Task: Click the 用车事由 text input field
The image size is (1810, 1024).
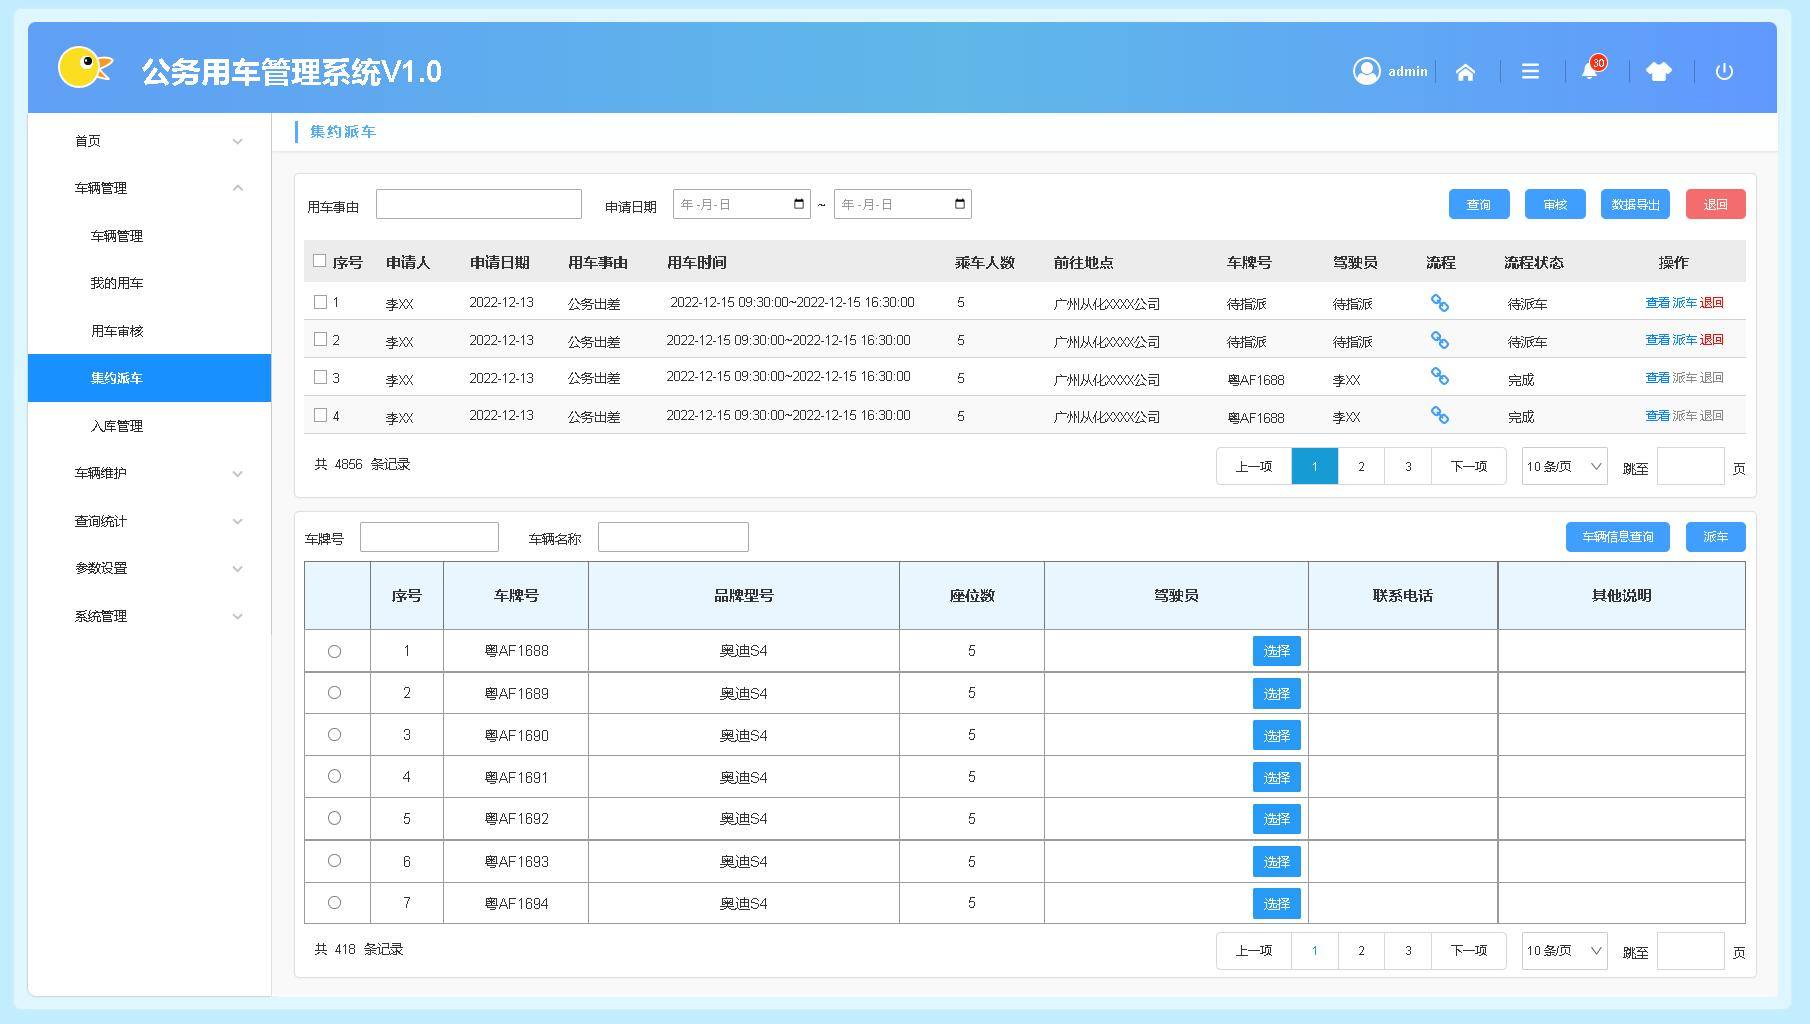Action: pos(478,205)
